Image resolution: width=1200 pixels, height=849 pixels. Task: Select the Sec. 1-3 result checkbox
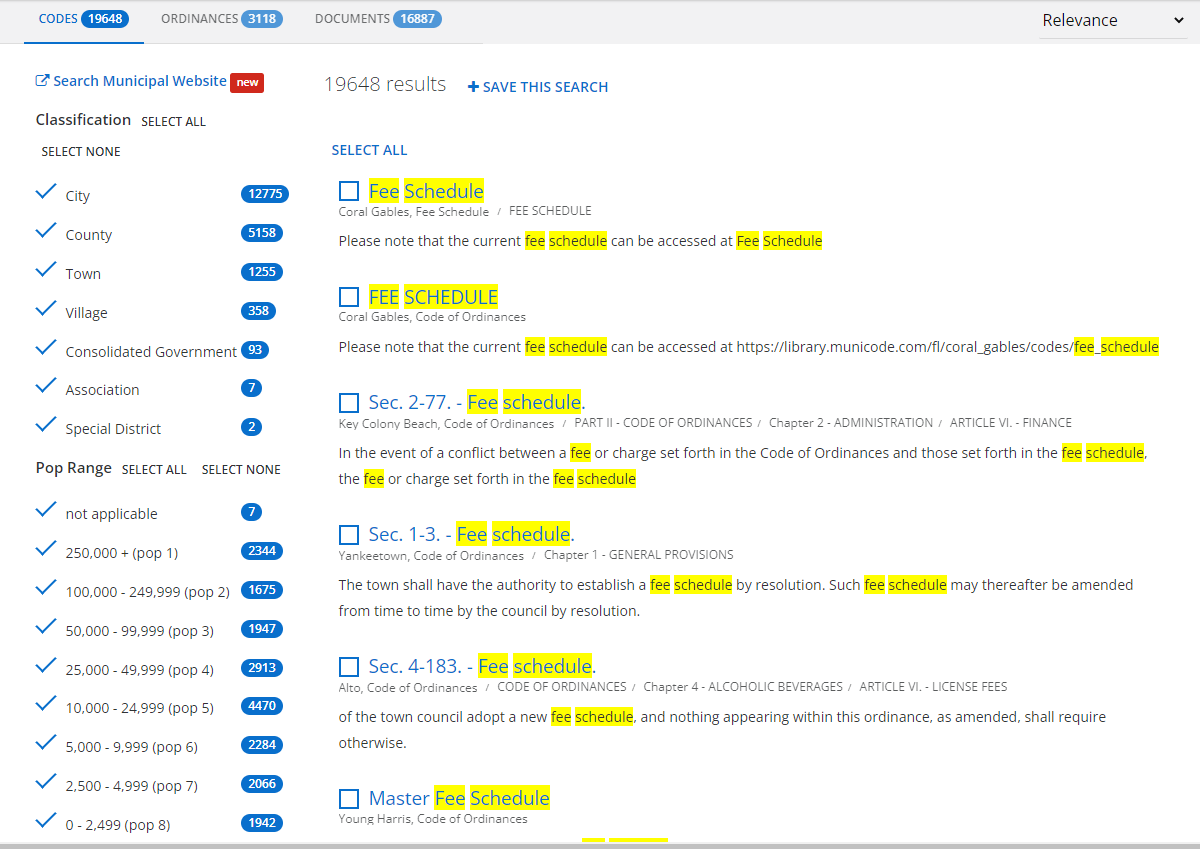349,535
